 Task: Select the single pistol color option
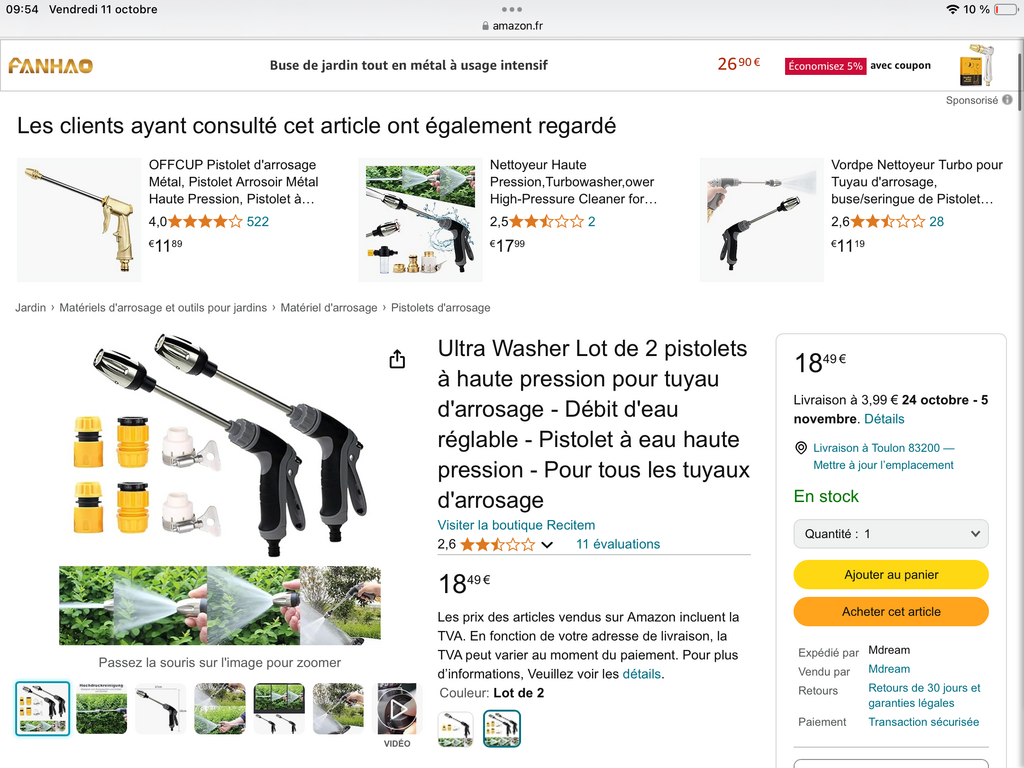pyautogui.click(x=455, y=729)
